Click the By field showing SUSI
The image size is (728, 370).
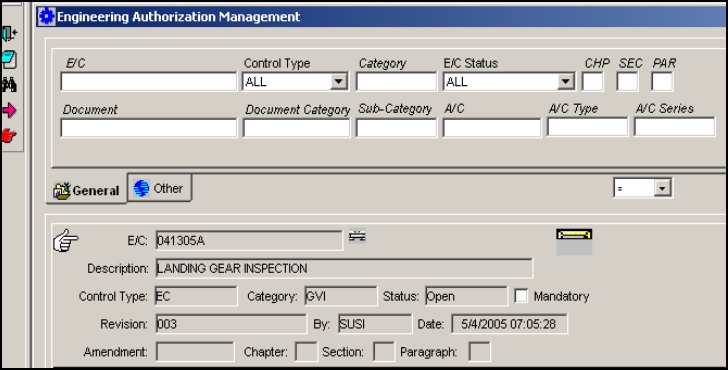tap(375, 324)
